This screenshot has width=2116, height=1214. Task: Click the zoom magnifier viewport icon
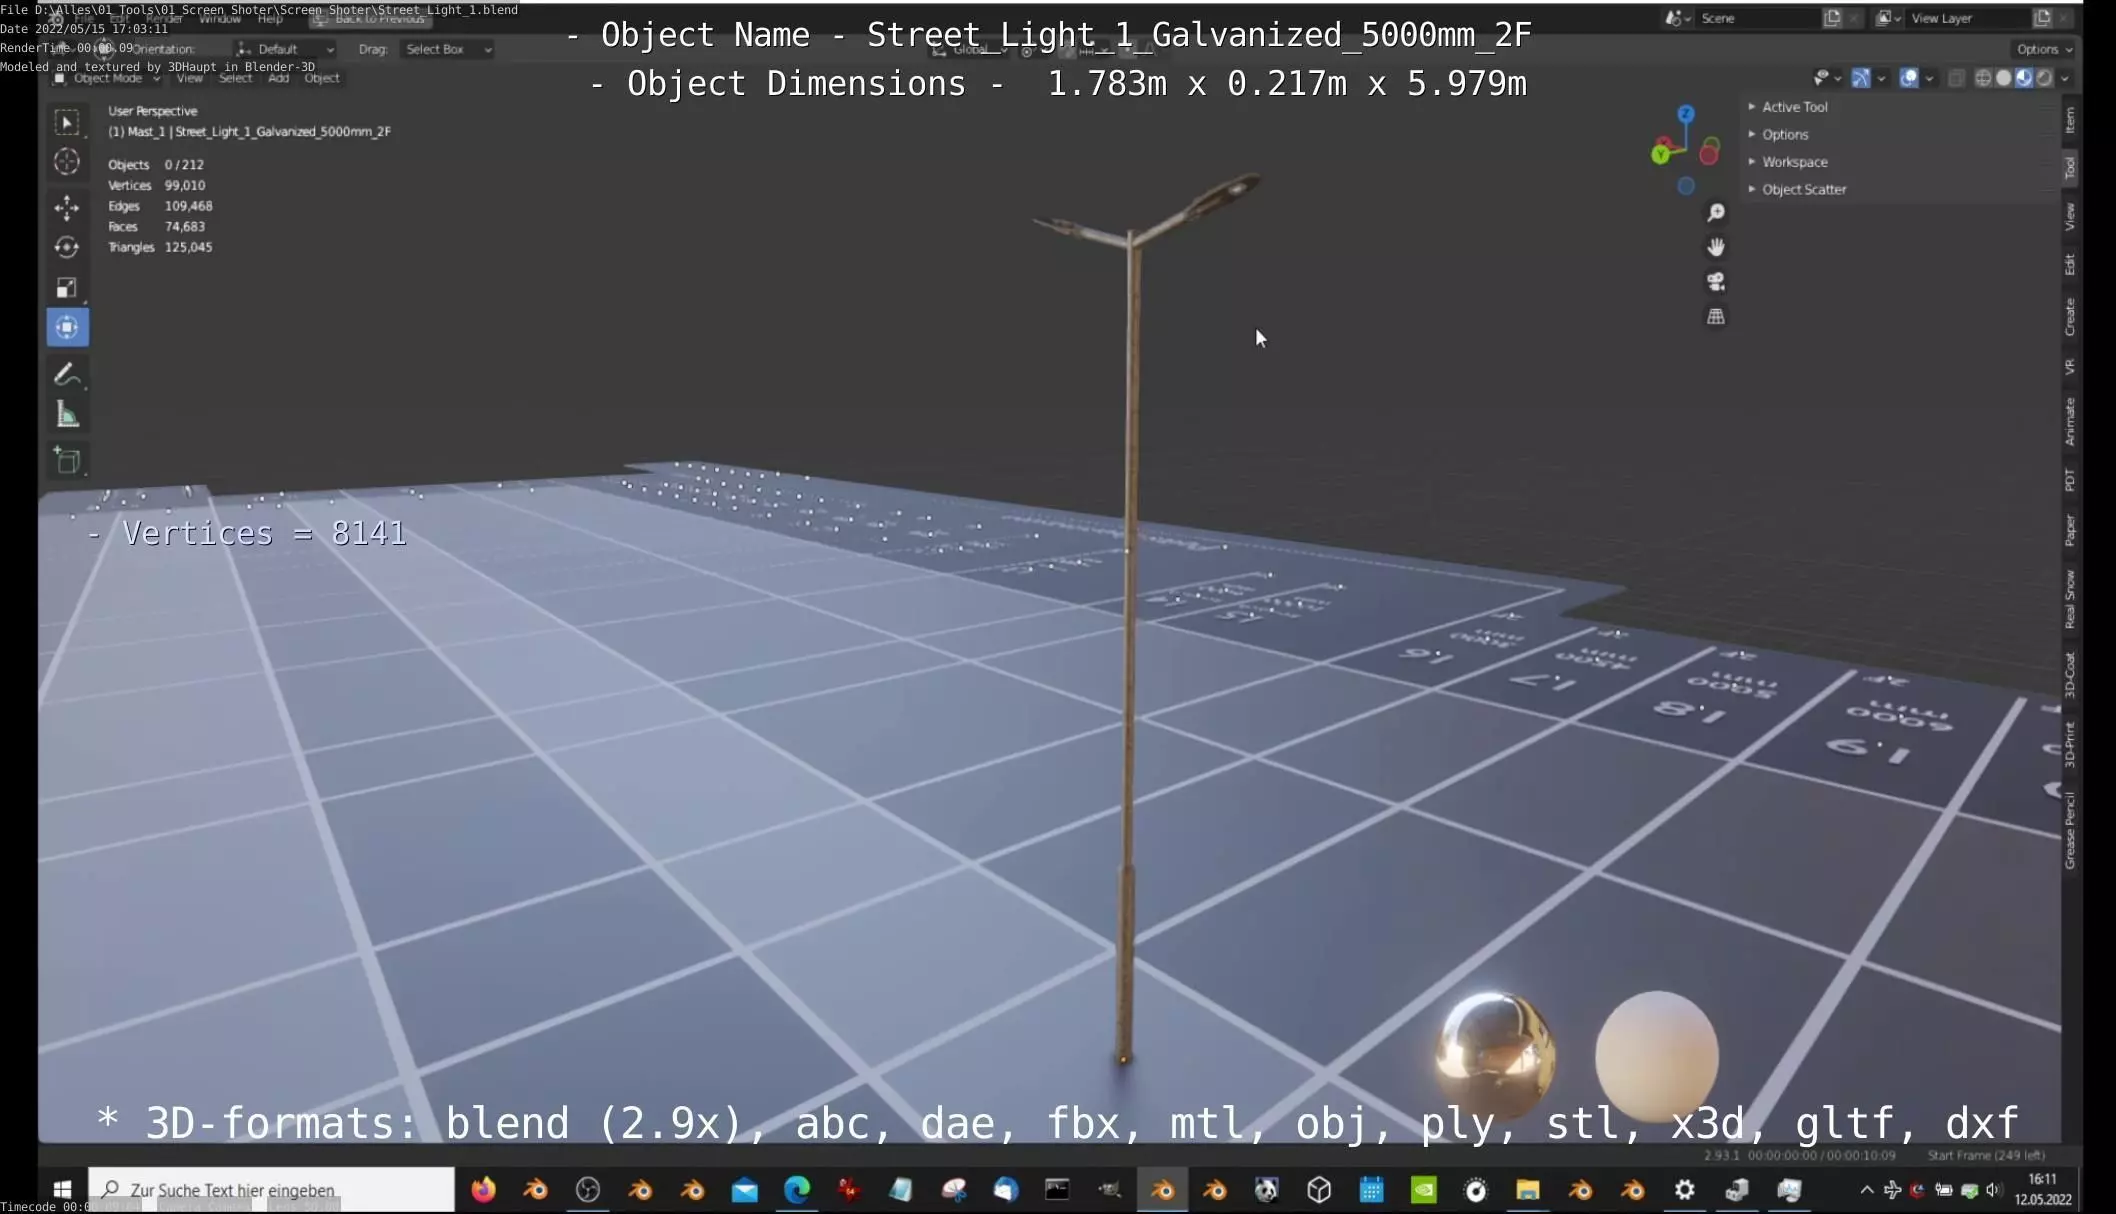(x=1716, y=213)
